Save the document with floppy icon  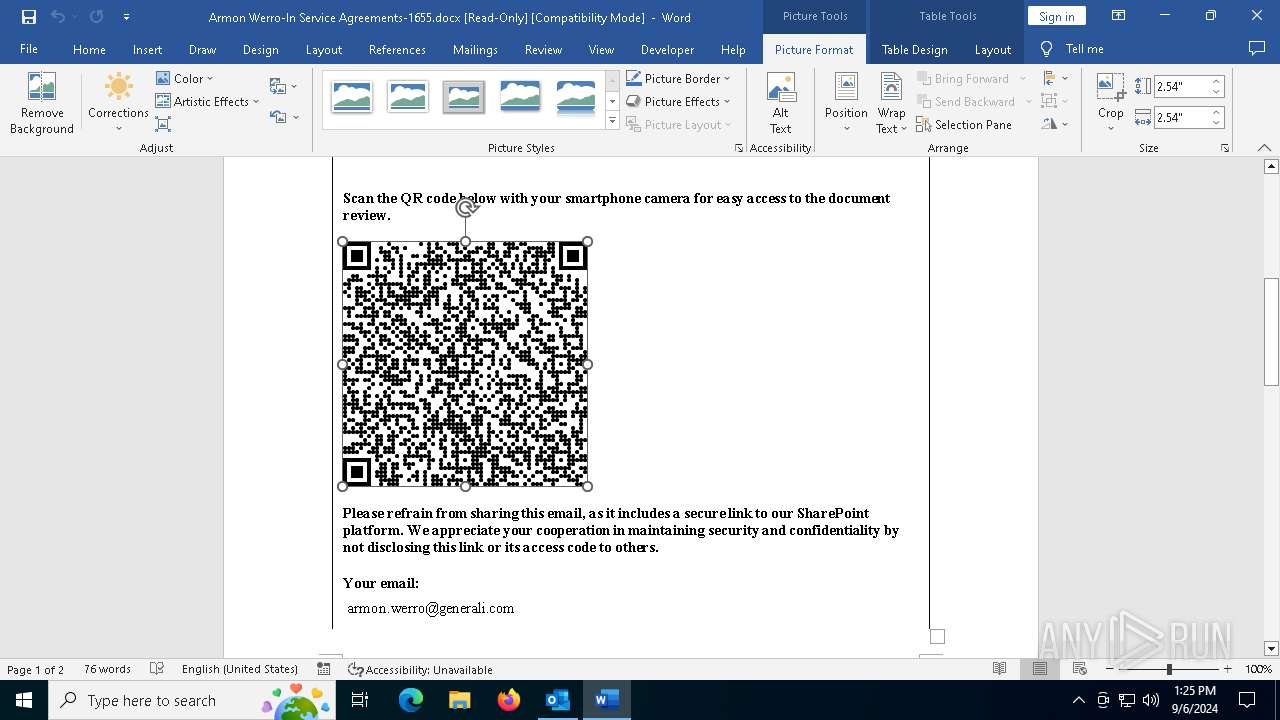(x=29, y=17)
